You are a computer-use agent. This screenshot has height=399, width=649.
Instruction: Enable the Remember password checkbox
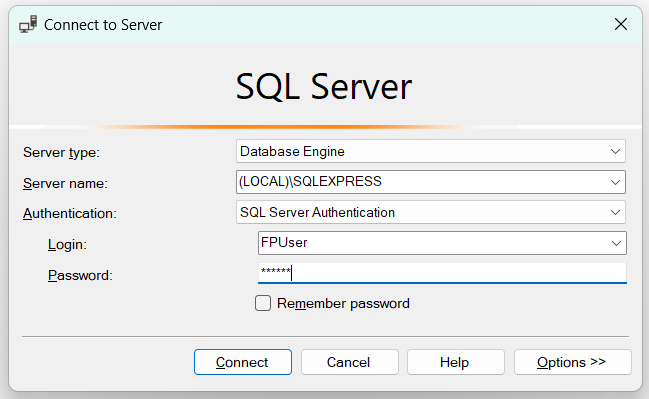click(263, 303)
